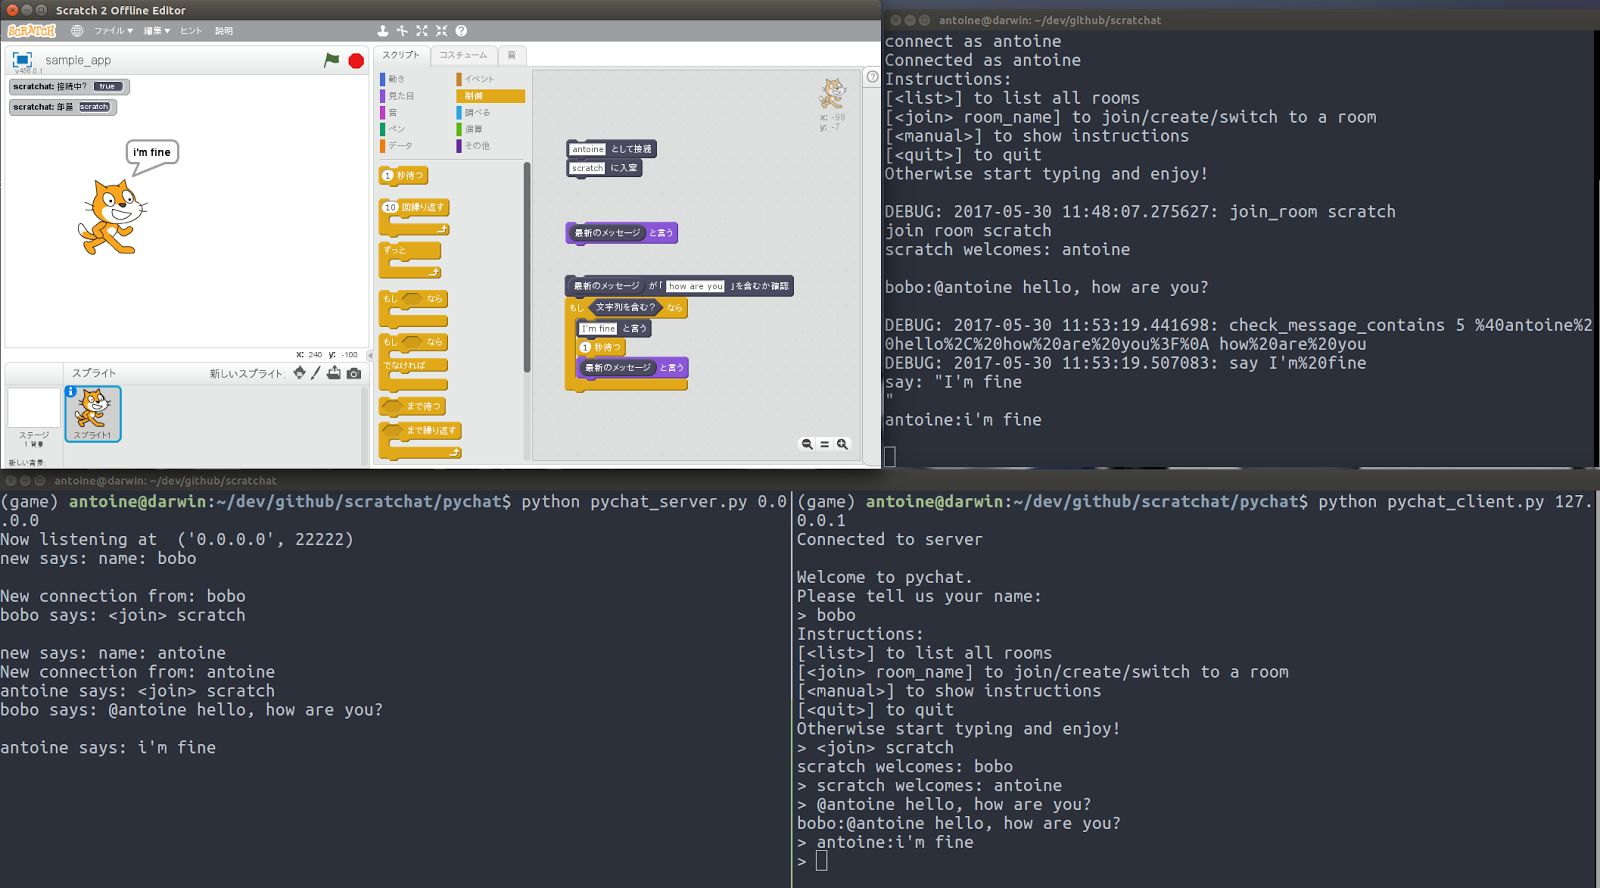Zoom out the scripts area
Viewport: 1600px width, 888px height.
pyautogui.click(x=806, y=444)
